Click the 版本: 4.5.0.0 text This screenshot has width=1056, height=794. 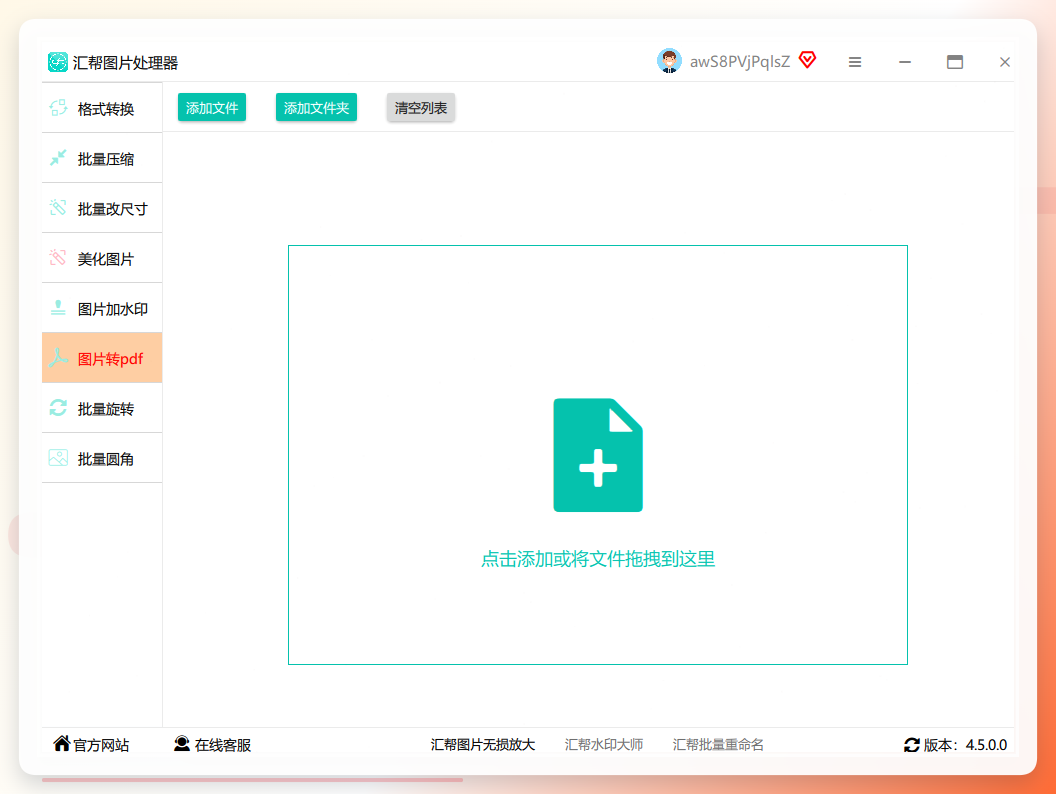(x=965, y=745)
